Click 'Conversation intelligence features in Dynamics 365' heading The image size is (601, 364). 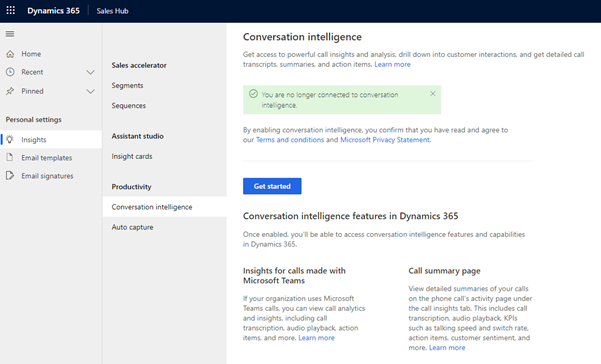point(350,216)
